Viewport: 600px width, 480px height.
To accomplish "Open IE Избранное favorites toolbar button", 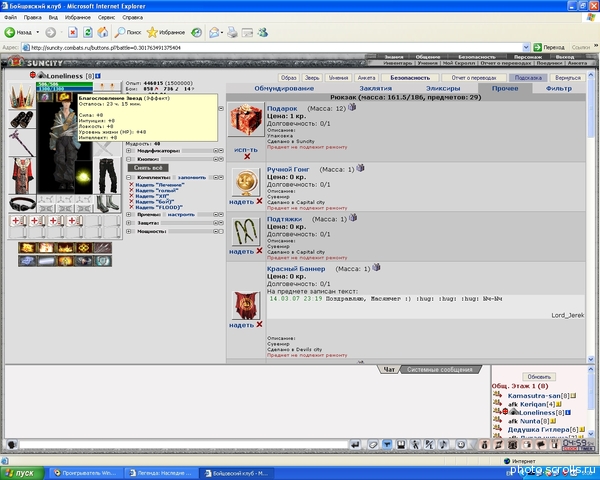I will click(166, 33).
